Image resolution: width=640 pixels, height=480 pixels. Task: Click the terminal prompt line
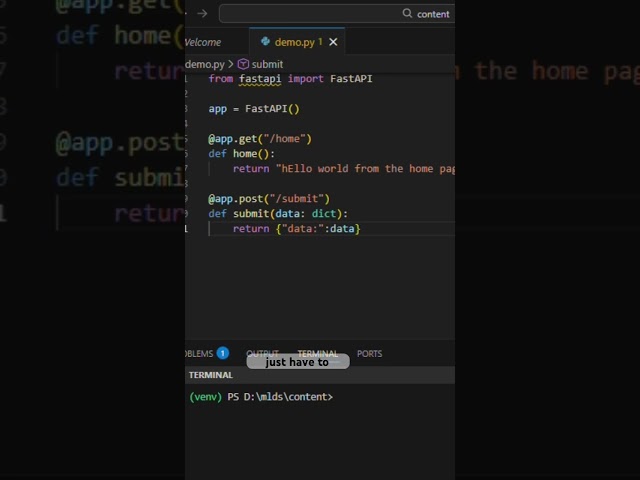coord(261,397)
